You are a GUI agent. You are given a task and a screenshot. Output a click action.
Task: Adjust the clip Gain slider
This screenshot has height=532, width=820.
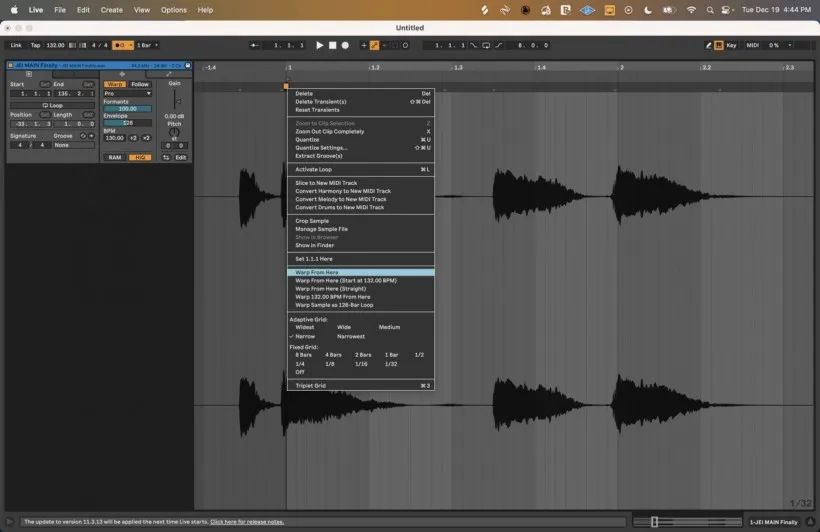(175, 100)
